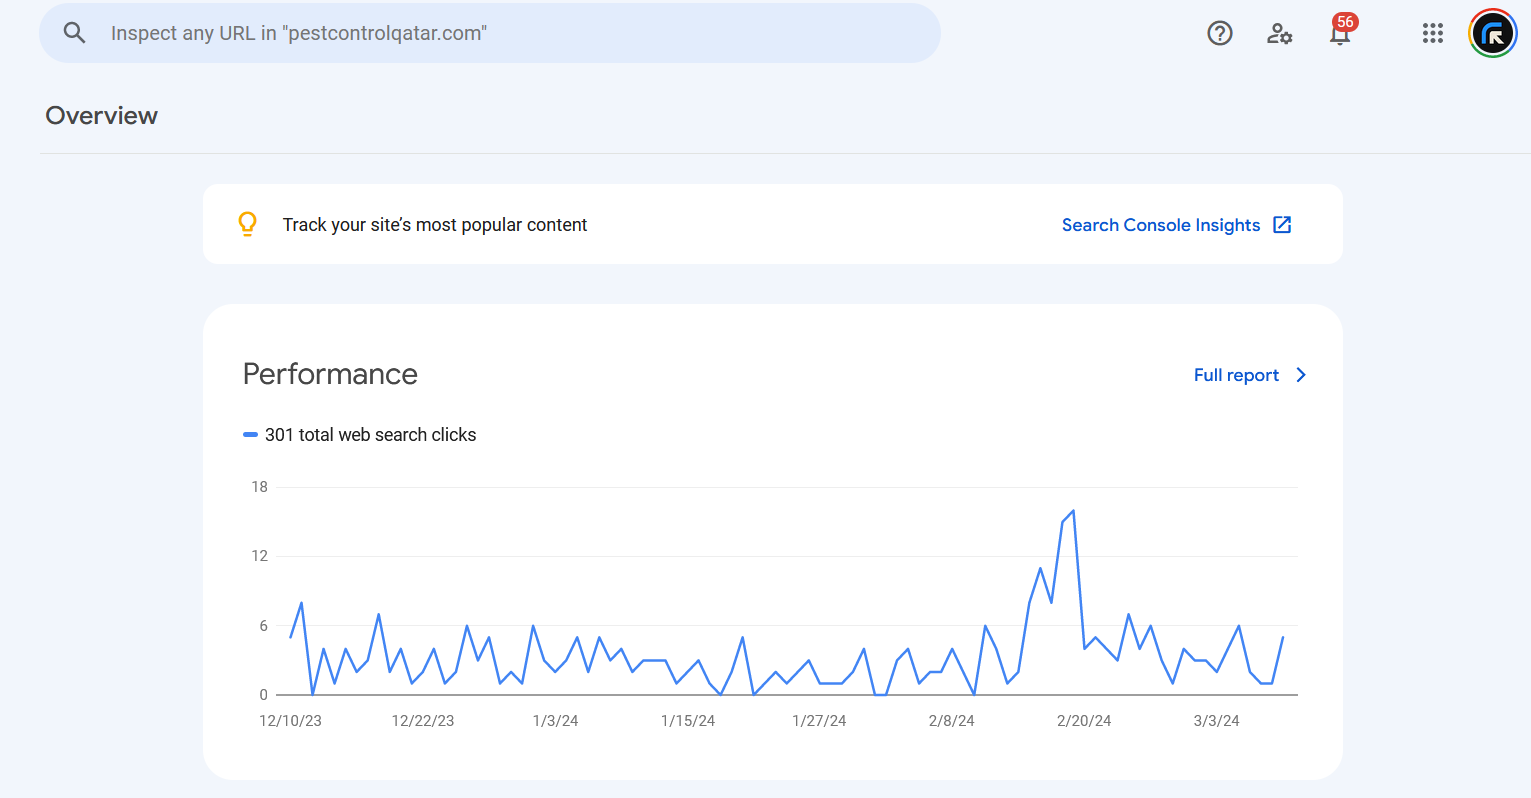Click the blue clicks legend swatch
The height and width of the screenshot is (798, 1531).
coord(250,435)
